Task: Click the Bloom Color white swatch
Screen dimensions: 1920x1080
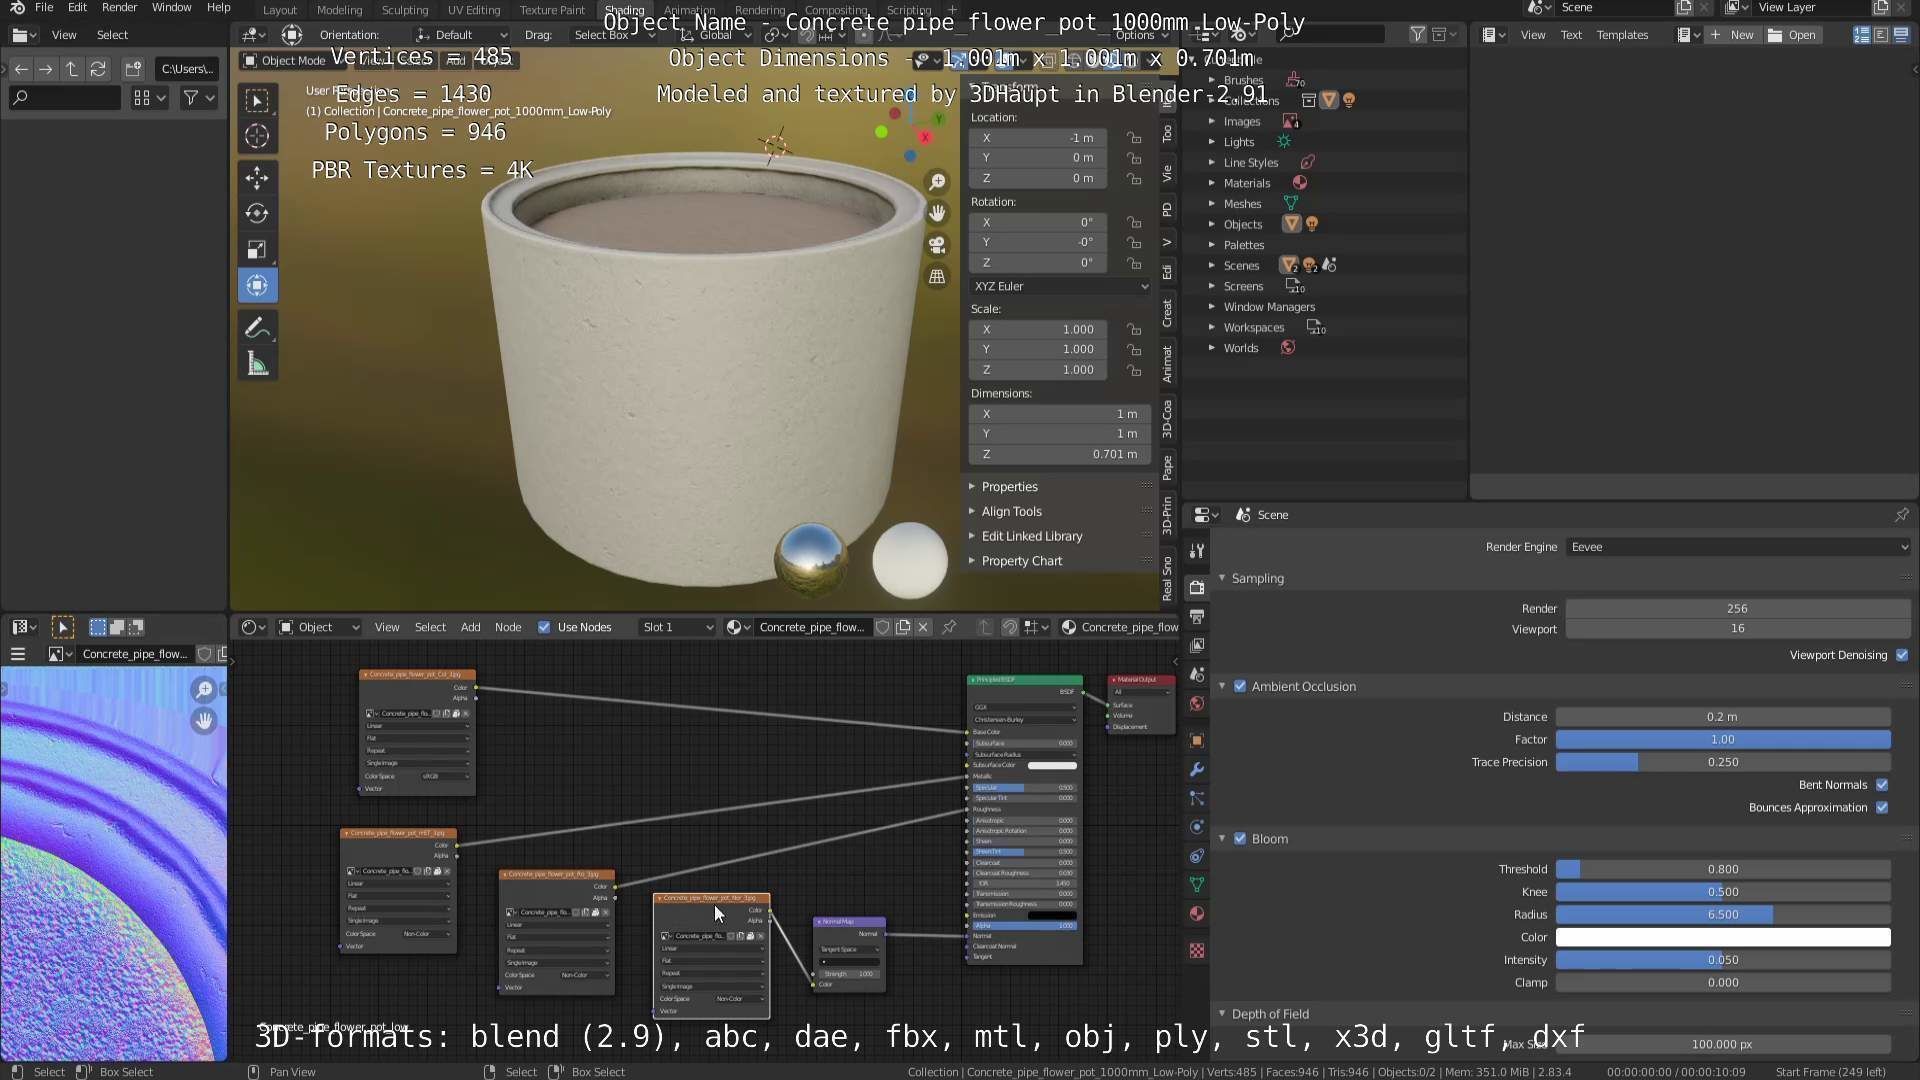Action: [1723, 938]
